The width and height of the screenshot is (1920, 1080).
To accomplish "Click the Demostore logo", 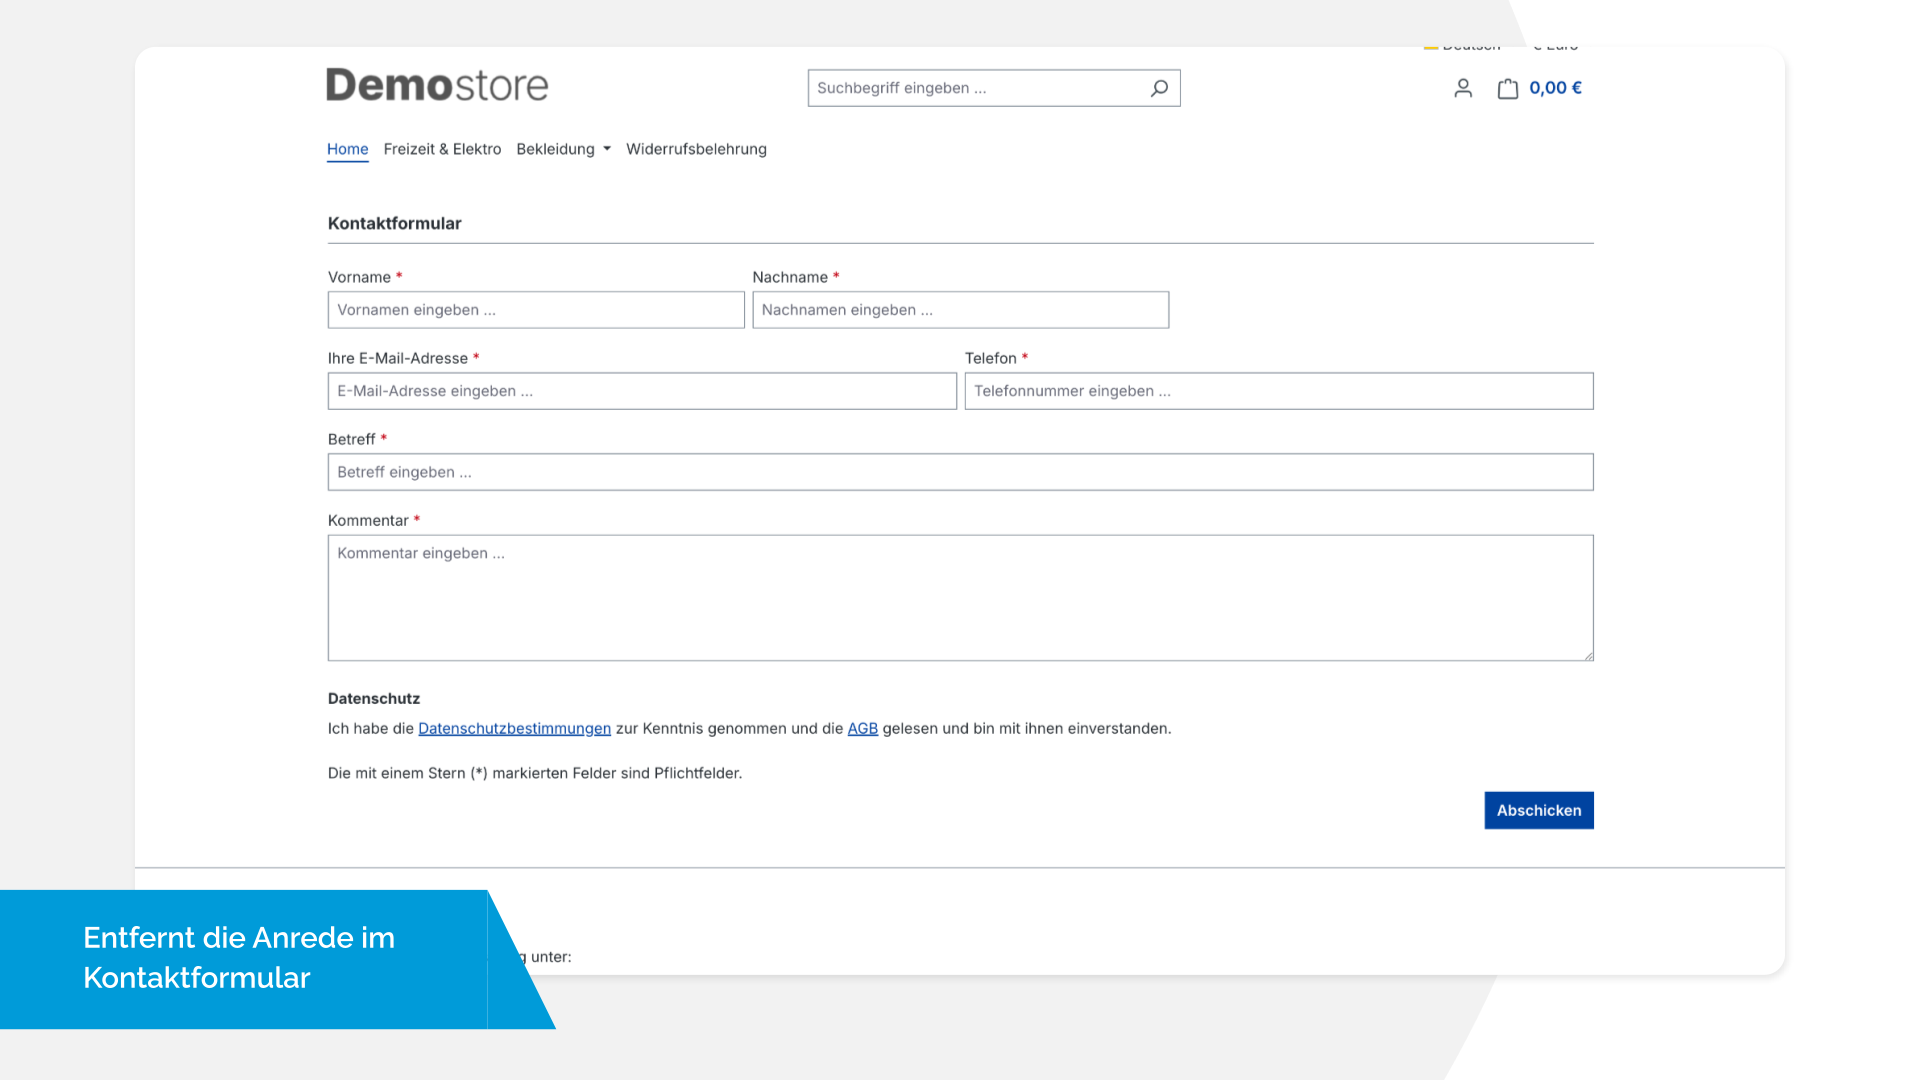I will (437, 85).
